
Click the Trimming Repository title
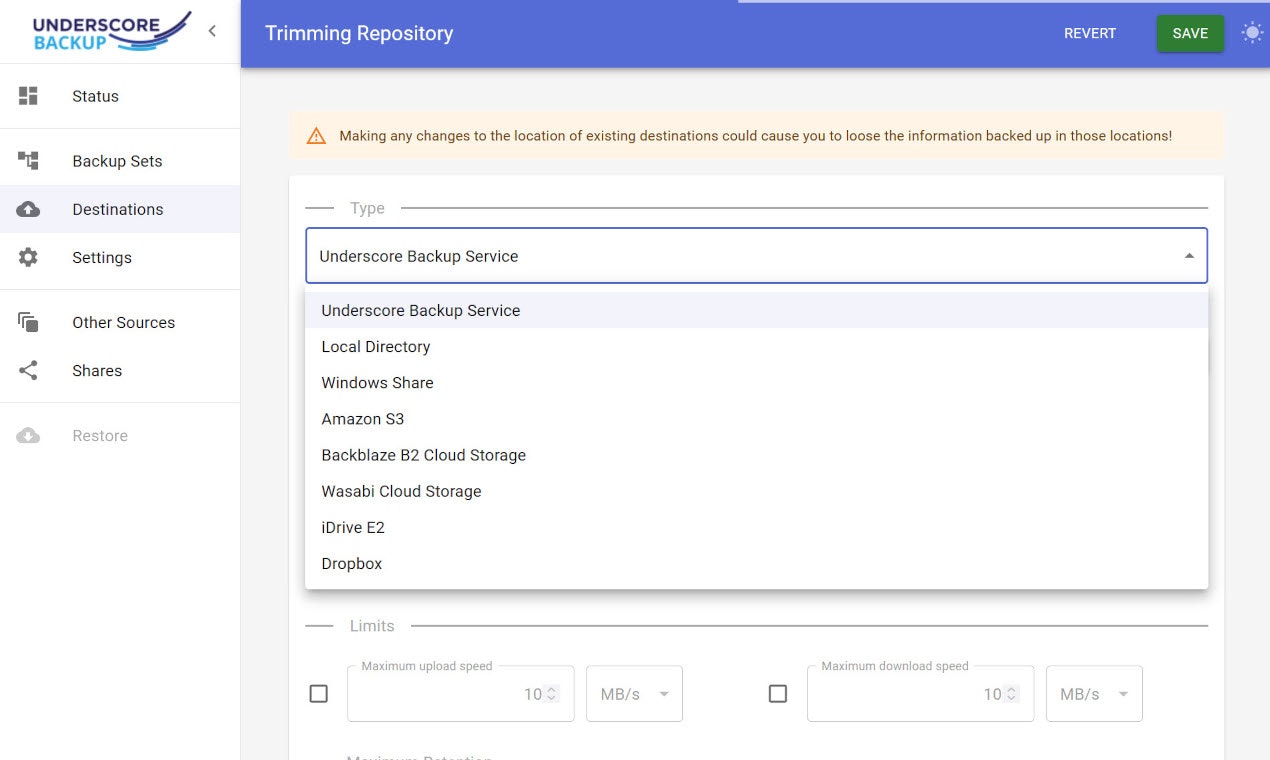(359, 33)
